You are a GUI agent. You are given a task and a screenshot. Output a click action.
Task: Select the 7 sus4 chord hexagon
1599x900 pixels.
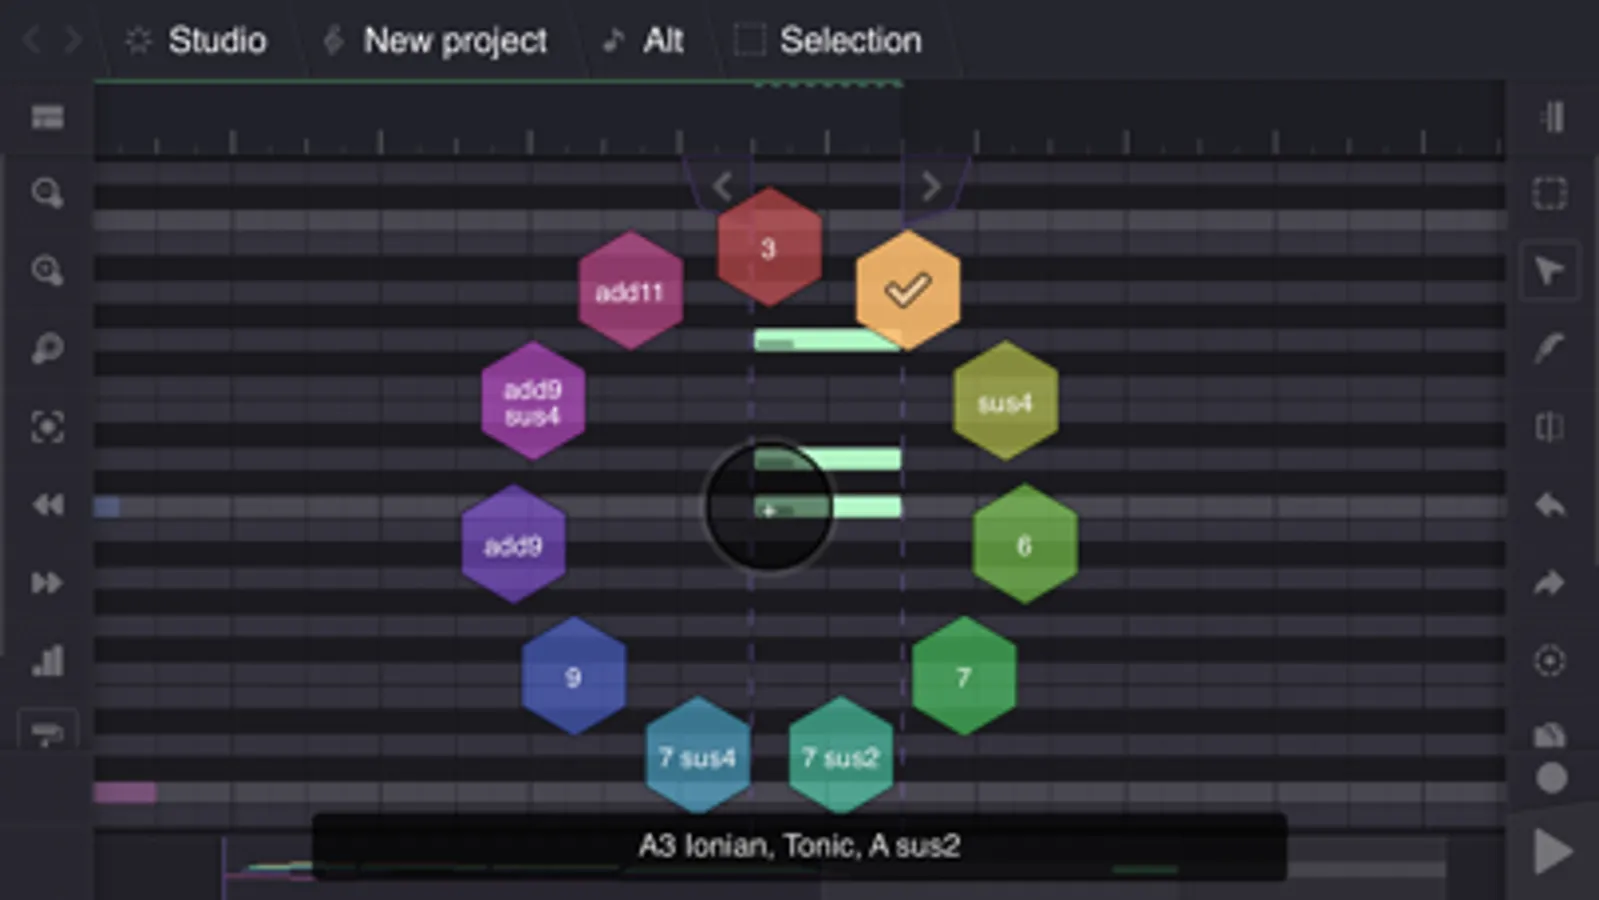(698, 758)
